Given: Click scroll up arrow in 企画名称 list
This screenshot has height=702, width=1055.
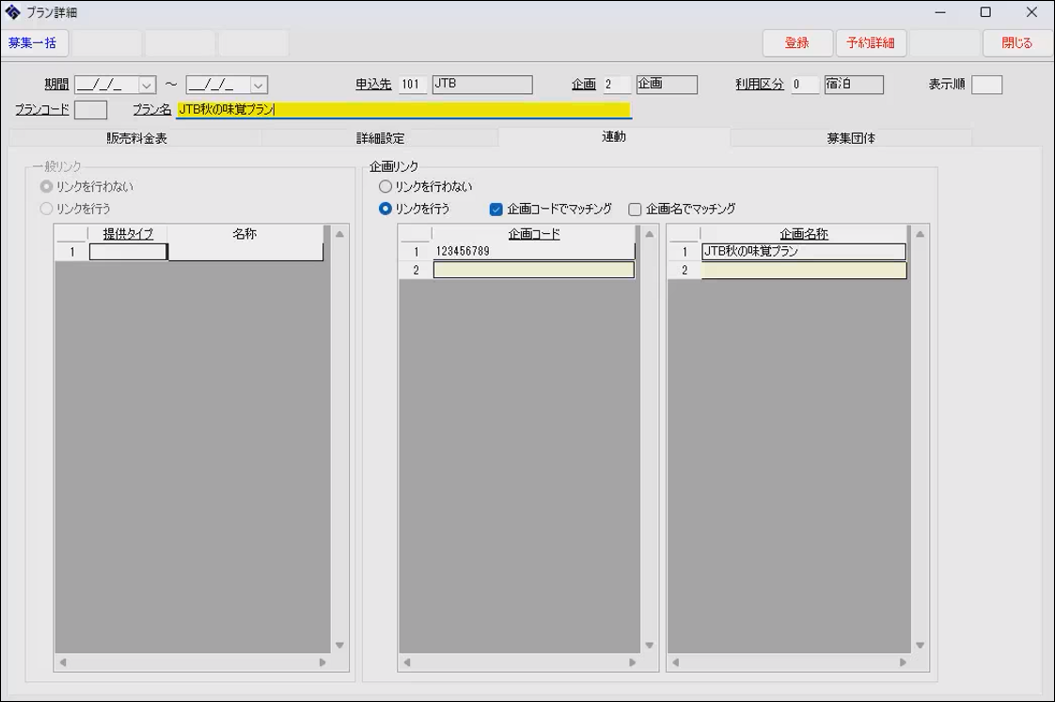Looking at the screenshot, I should 920,234.
